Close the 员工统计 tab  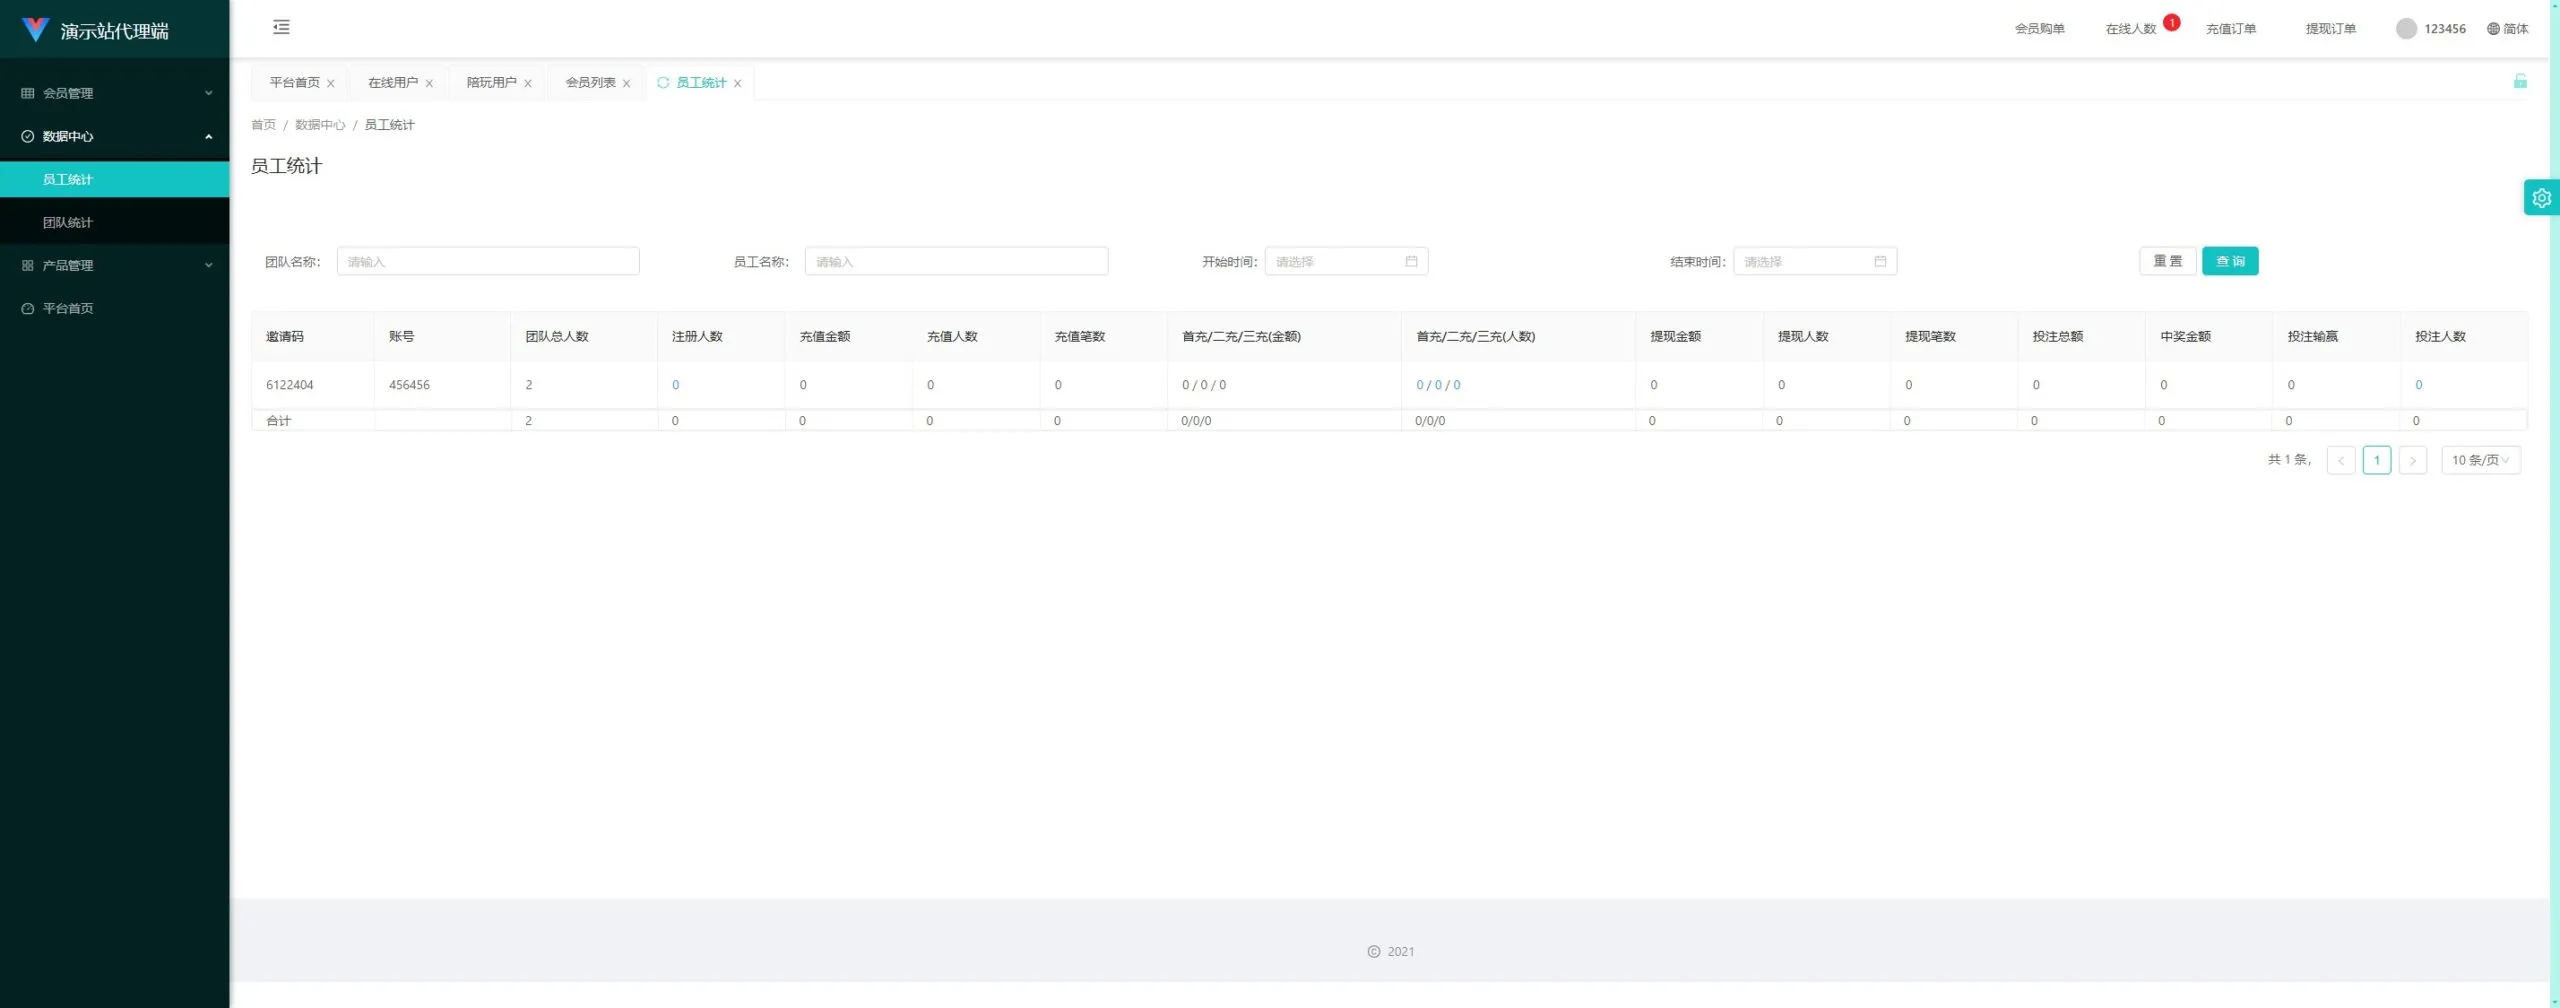coord(737,84)
